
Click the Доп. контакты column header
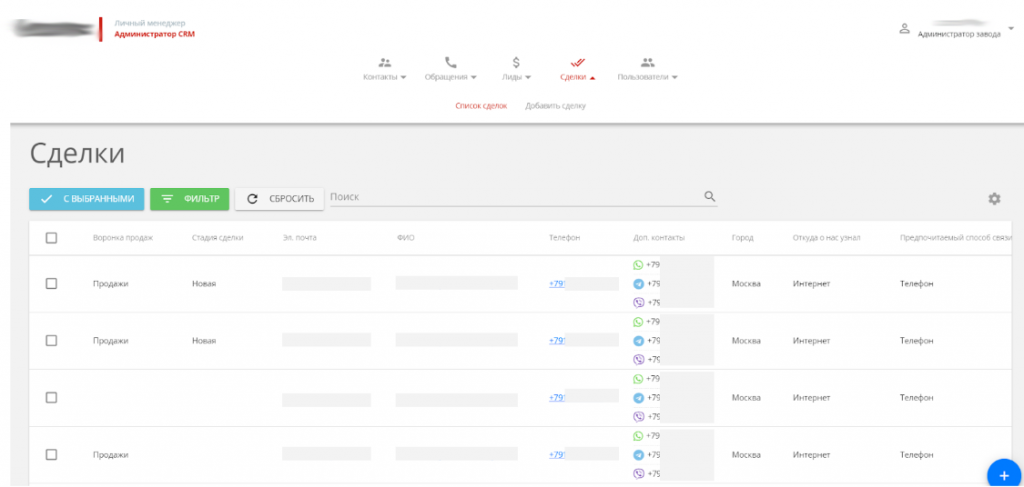click(659, 238)
